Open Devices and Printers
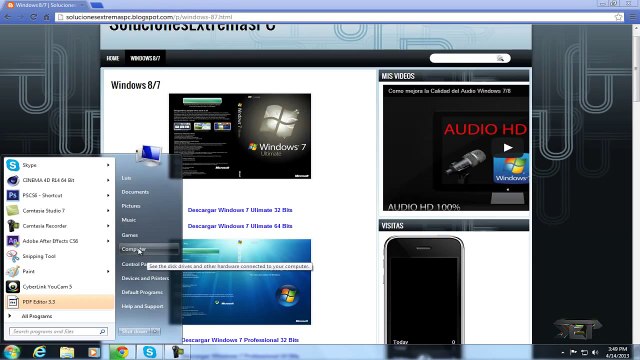640x360 pixels. pos(145,278)
